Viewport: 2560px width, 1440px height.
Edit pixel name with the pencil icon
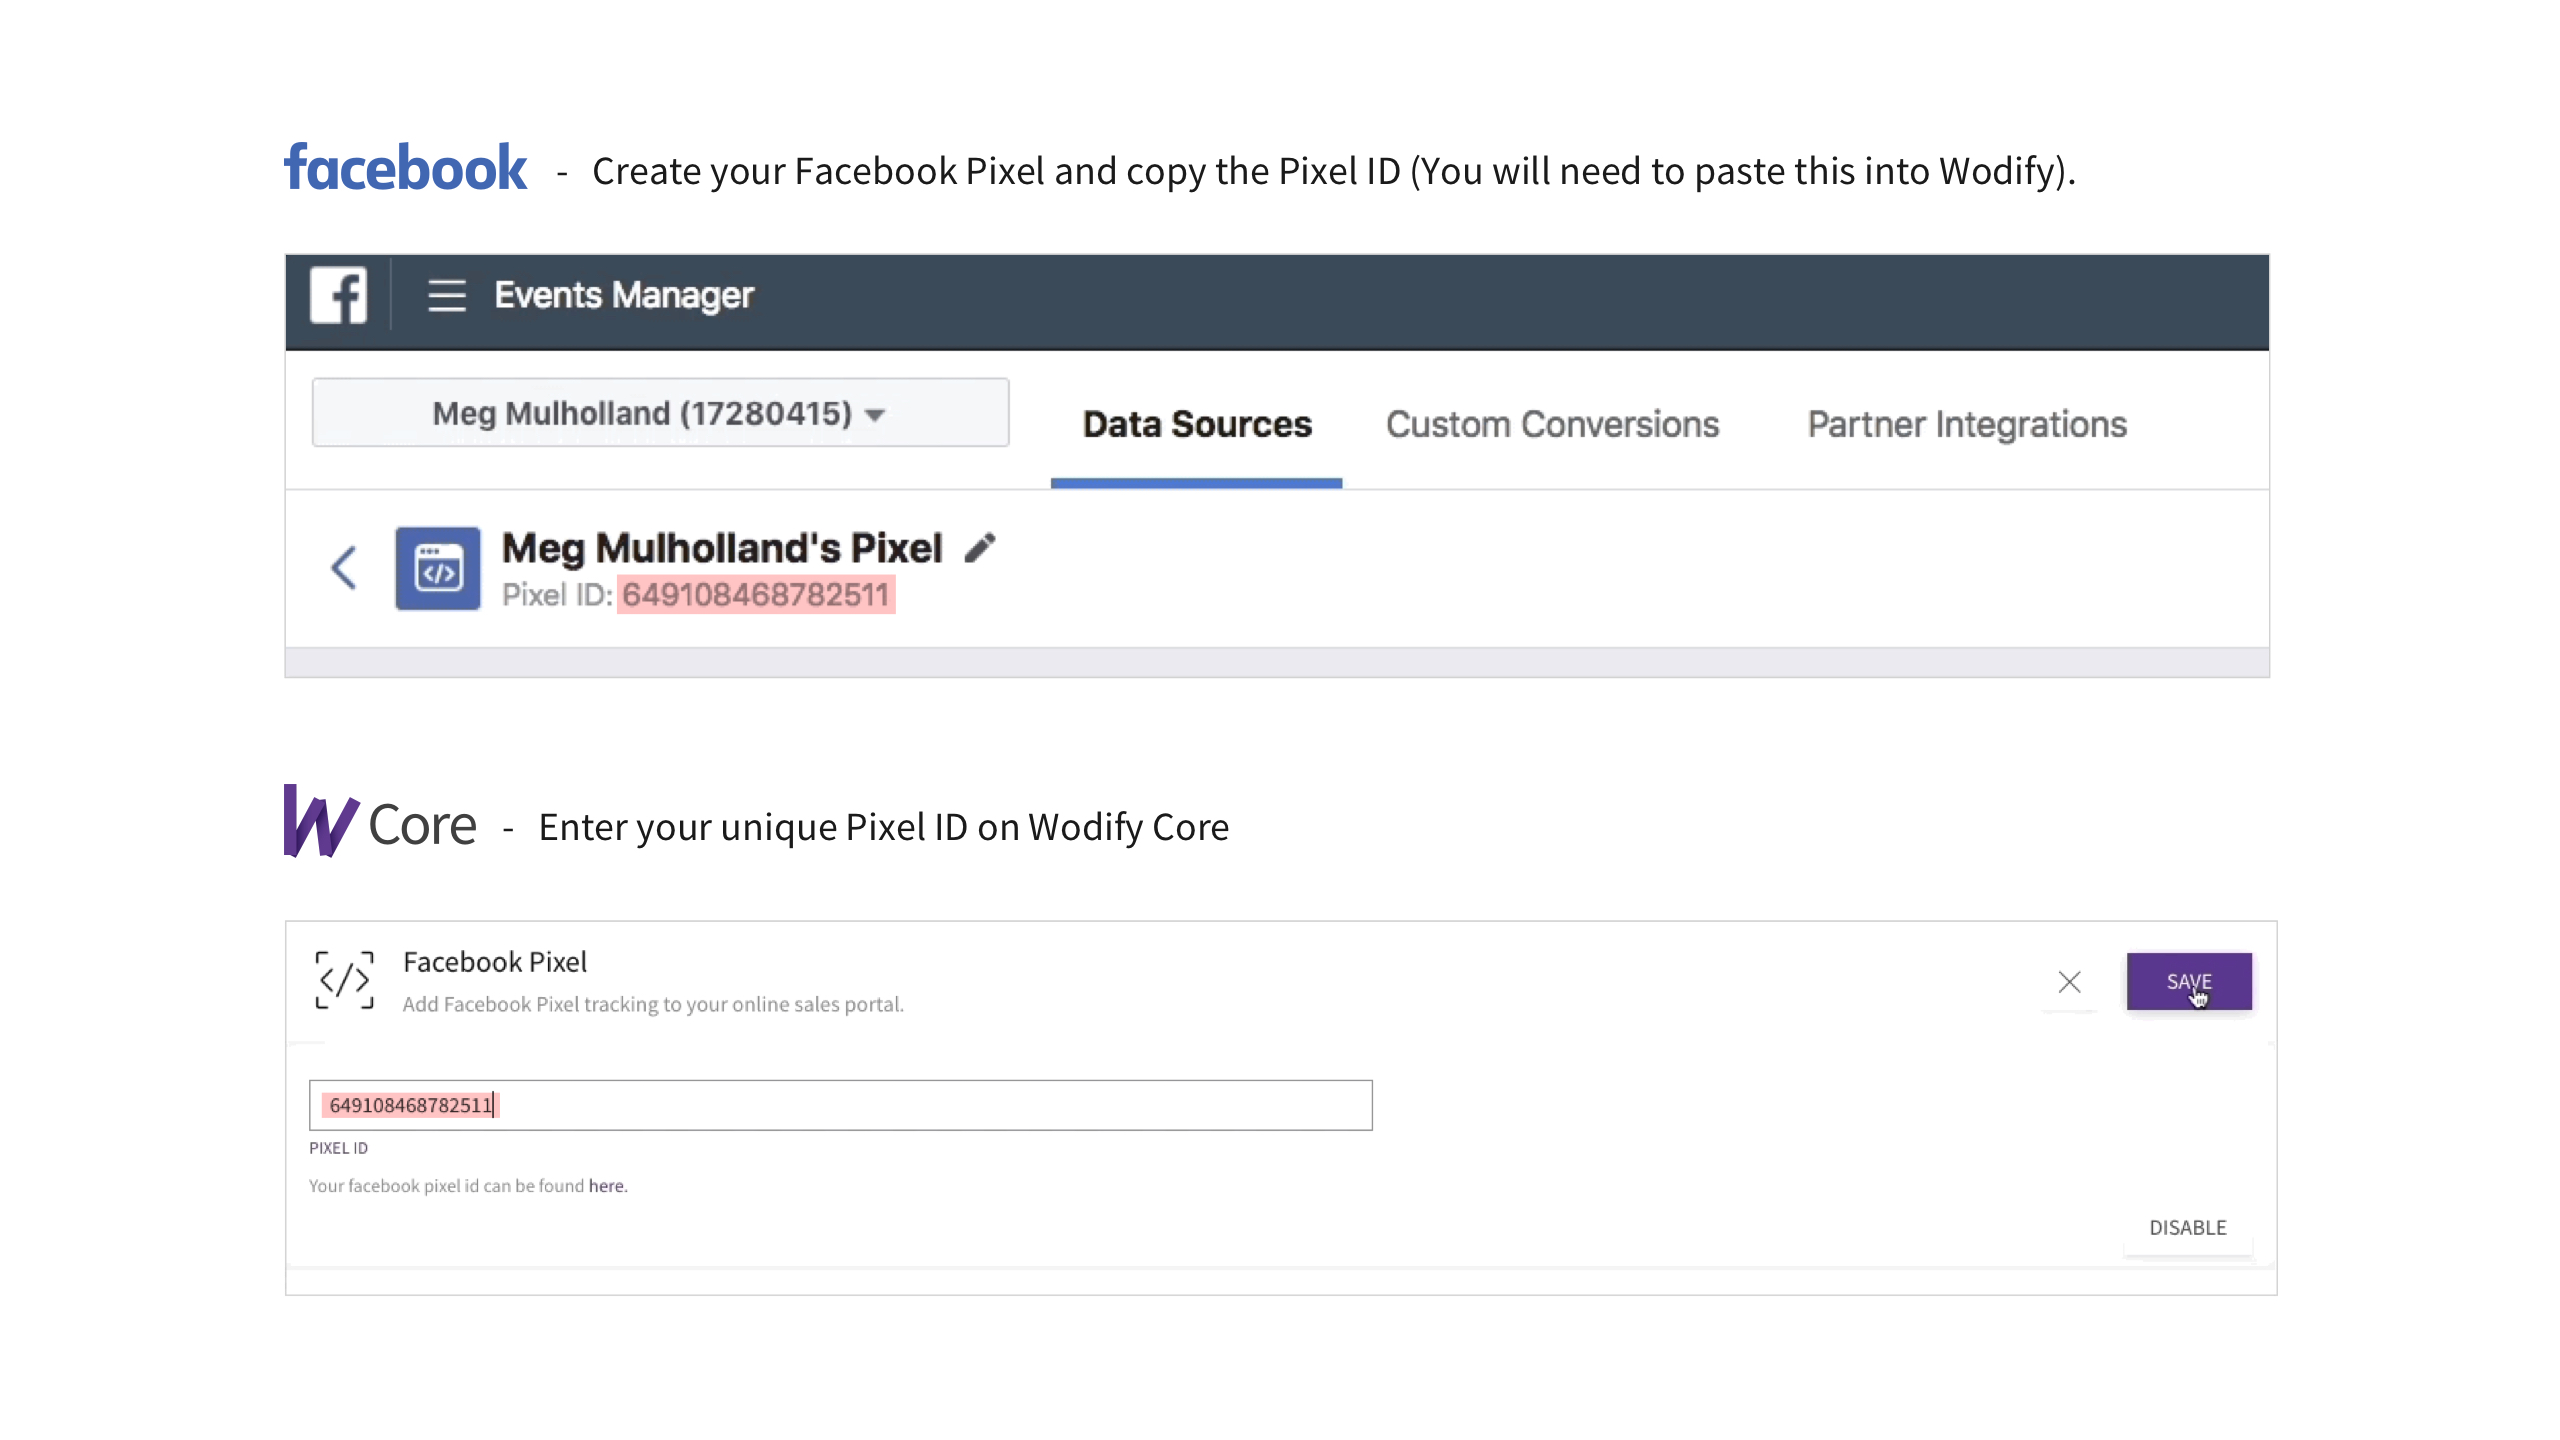(x=980, y=547)
